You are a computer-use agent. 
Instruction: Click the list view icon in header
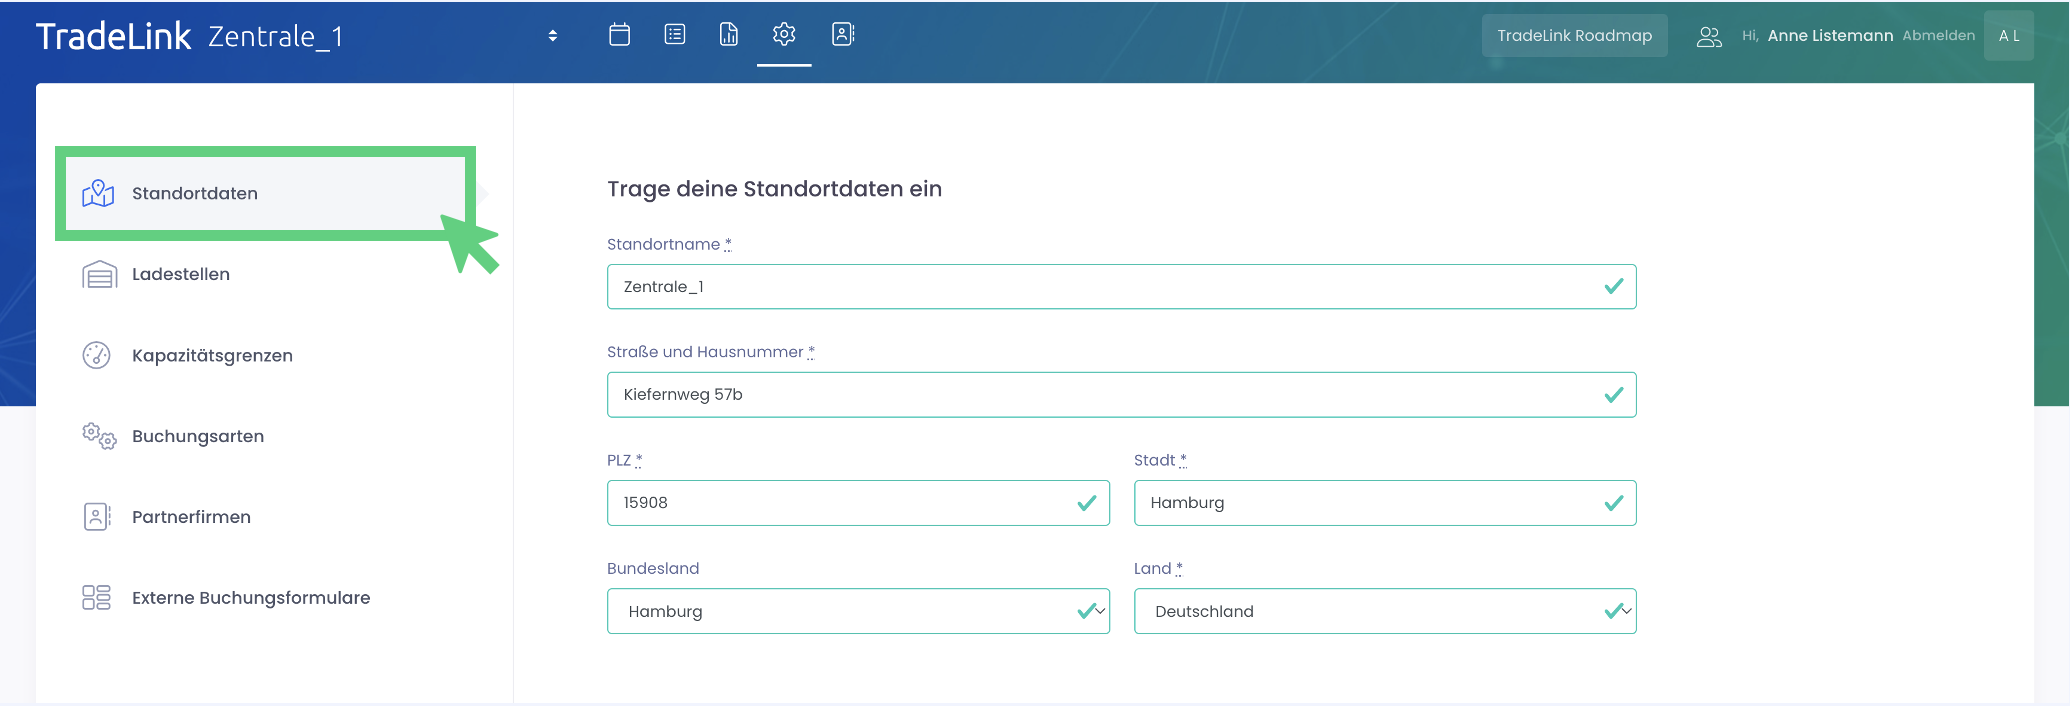pos(675,35)
